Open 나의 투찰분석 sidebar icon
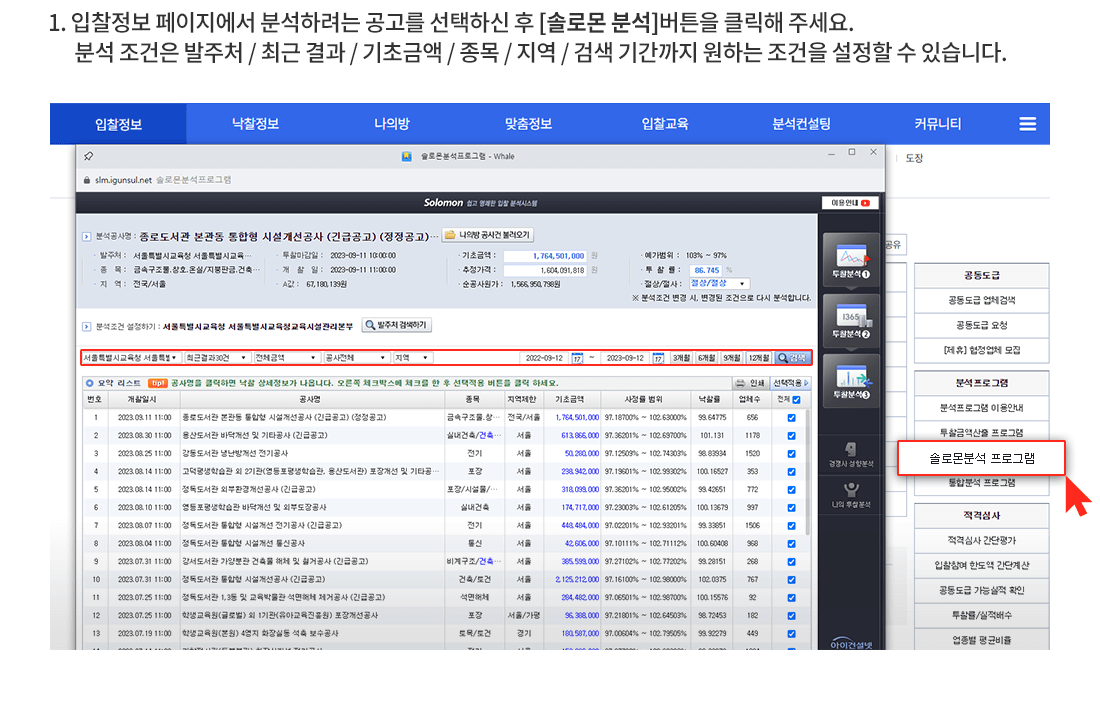Image resolution: width=1100 pixels, height=720 pixels. pos(851,495)
